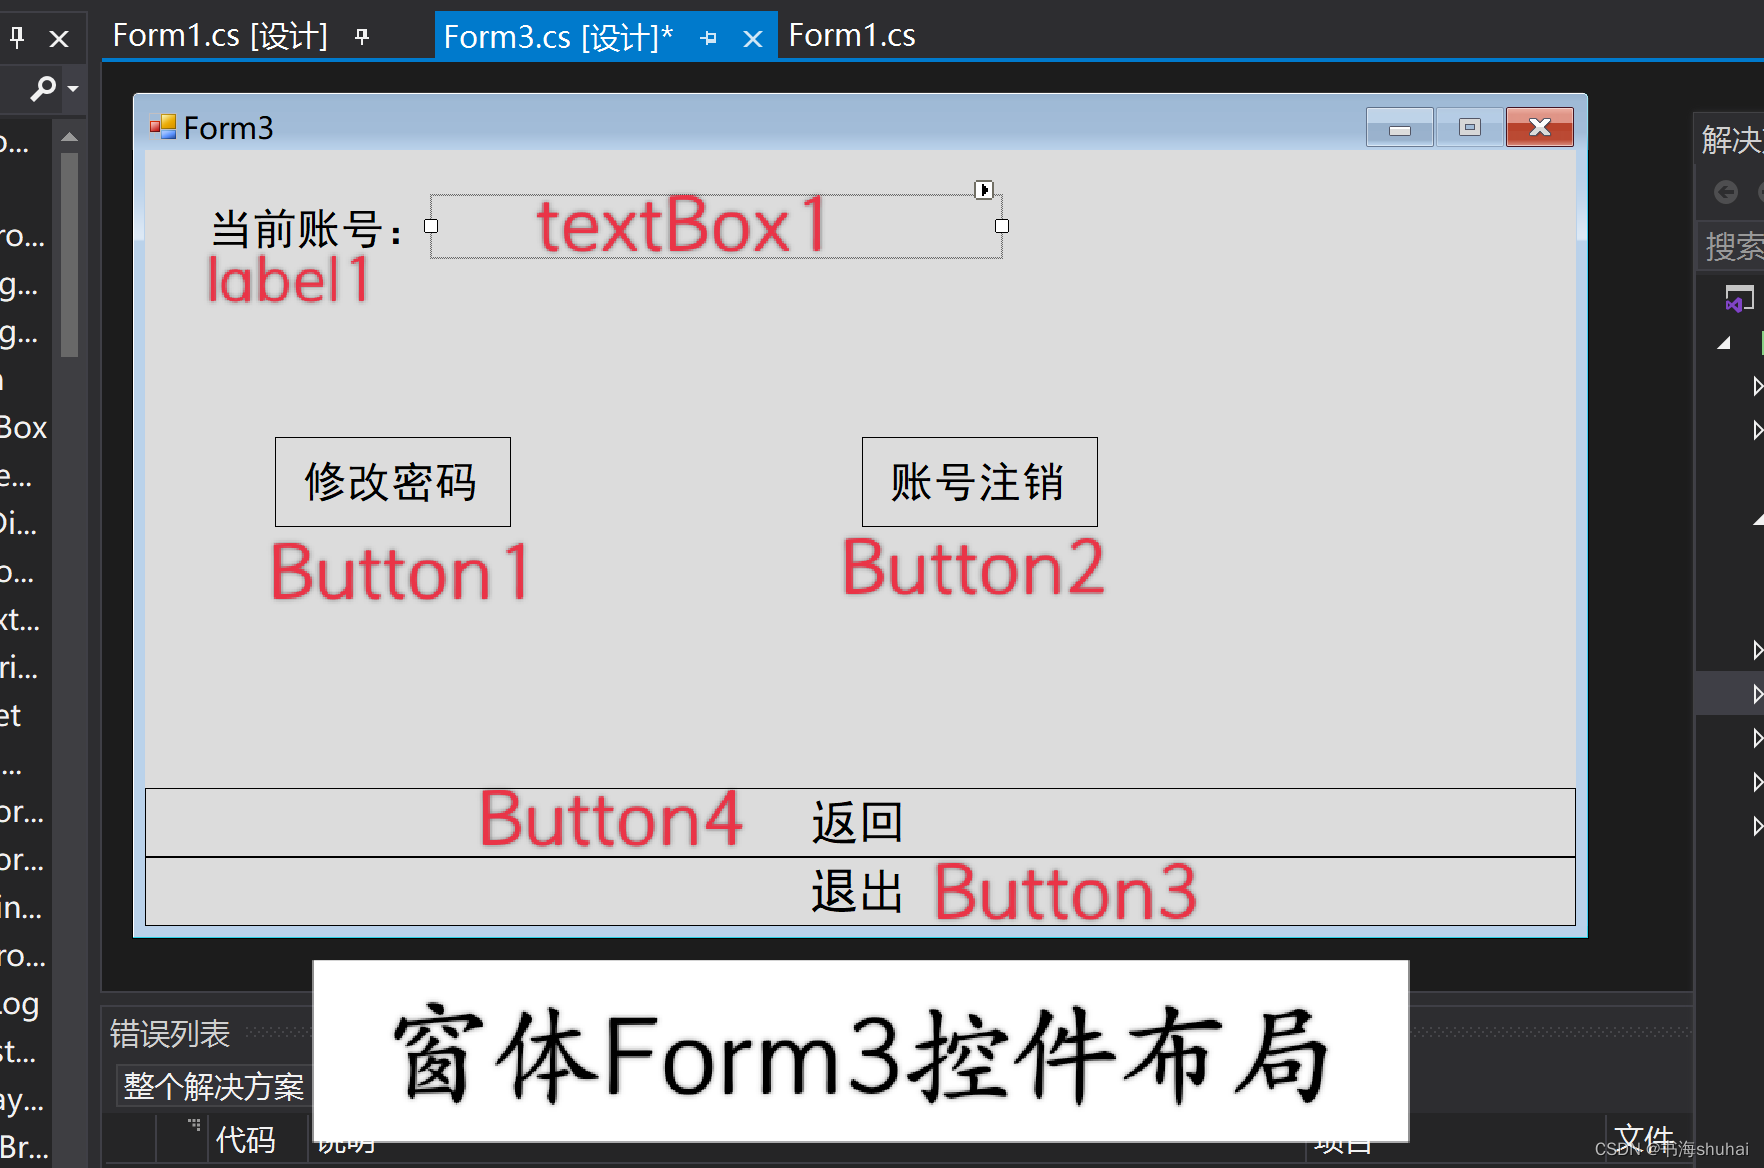1764x1168 pixels.
Task: Open the toolbox search options dropdown
Action: (x=73, y=89)
